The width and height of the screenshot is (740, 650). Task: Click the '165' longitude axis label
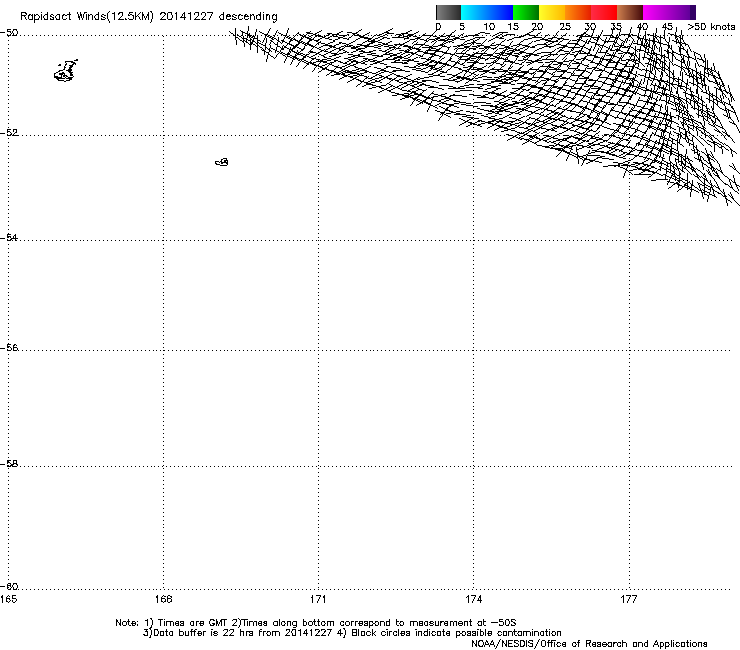[x=8, y=599]
